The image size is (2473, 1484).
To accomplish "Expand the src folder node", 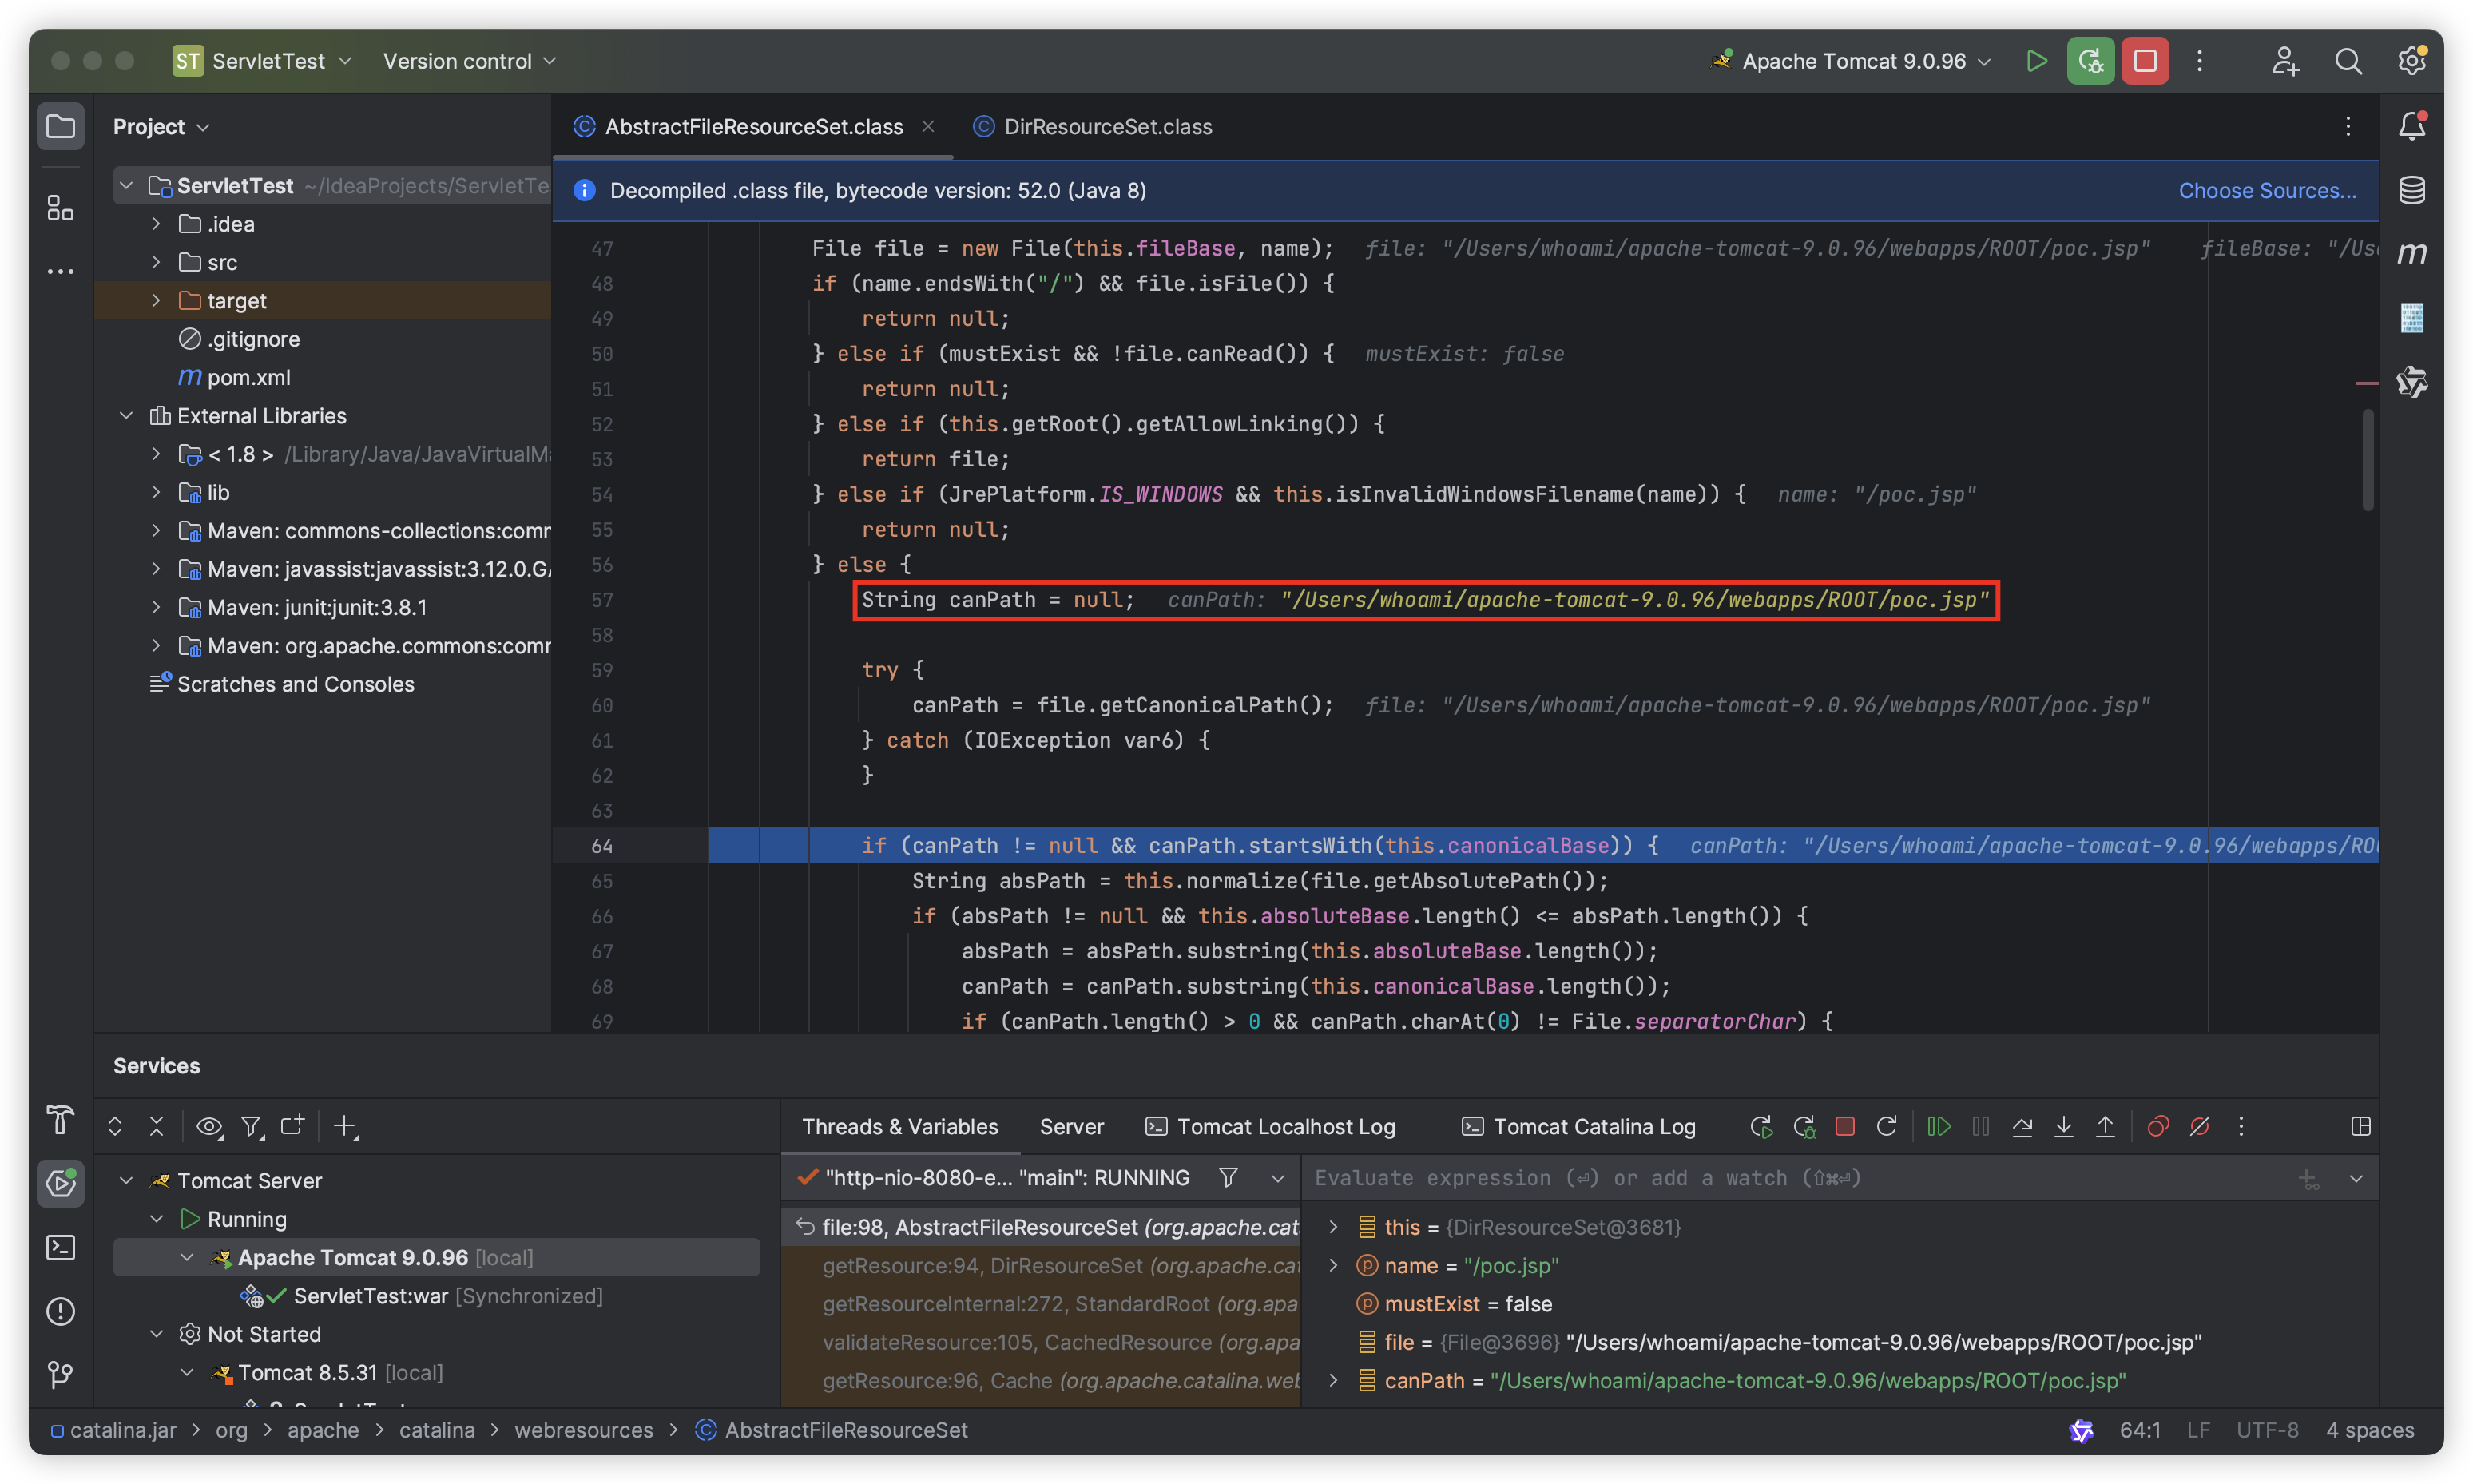I will tap(156, 262).
